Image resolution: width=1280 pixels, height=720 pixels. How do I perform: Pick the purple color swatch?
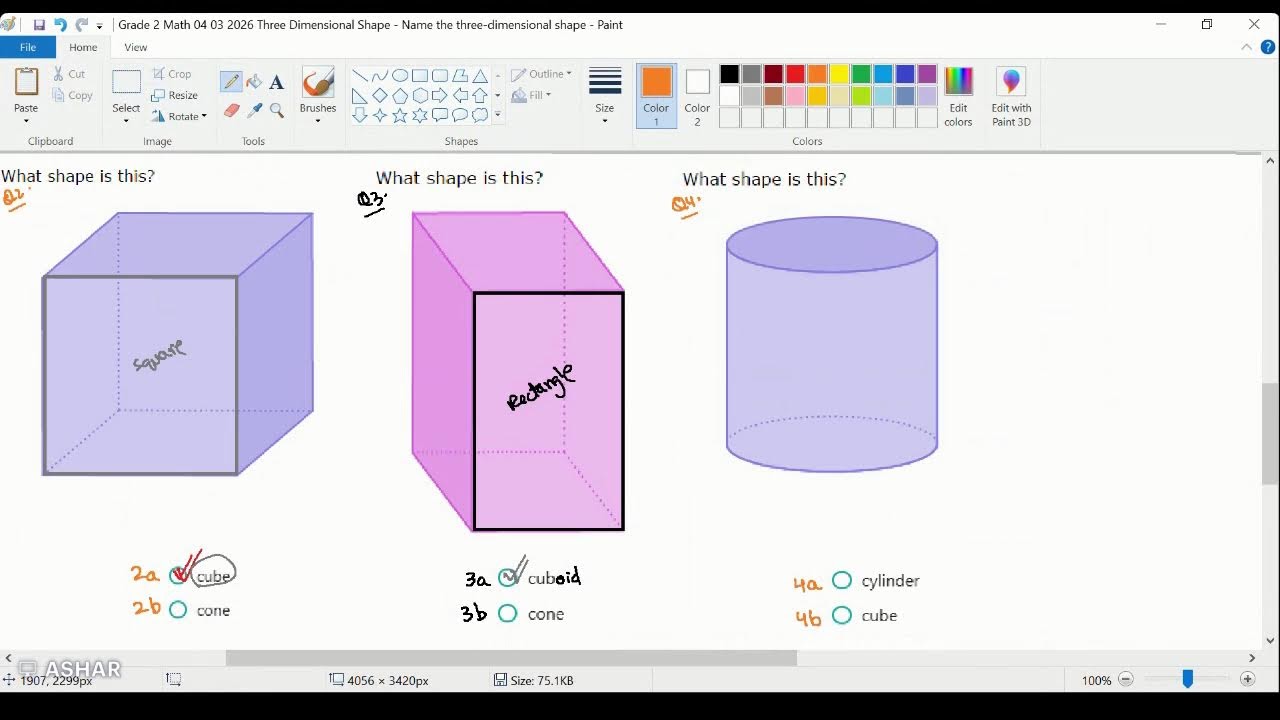(x=927, y=74)
